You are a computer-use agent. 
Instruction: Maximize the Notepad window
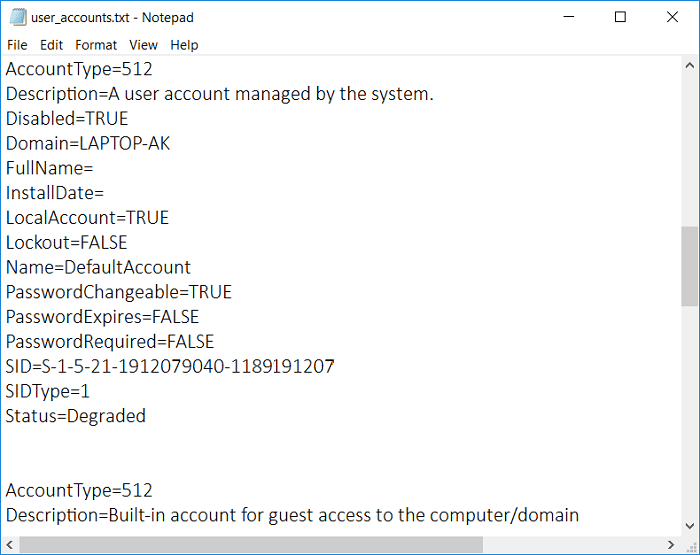(620, 17)
